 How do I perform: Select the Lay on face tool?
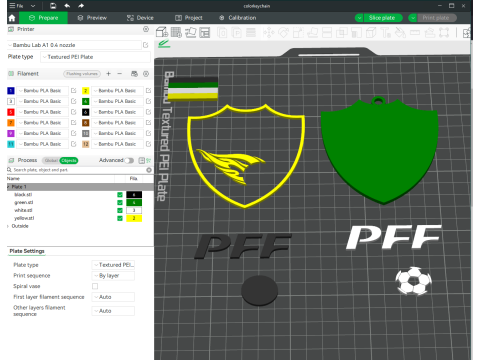click(312, 33)
